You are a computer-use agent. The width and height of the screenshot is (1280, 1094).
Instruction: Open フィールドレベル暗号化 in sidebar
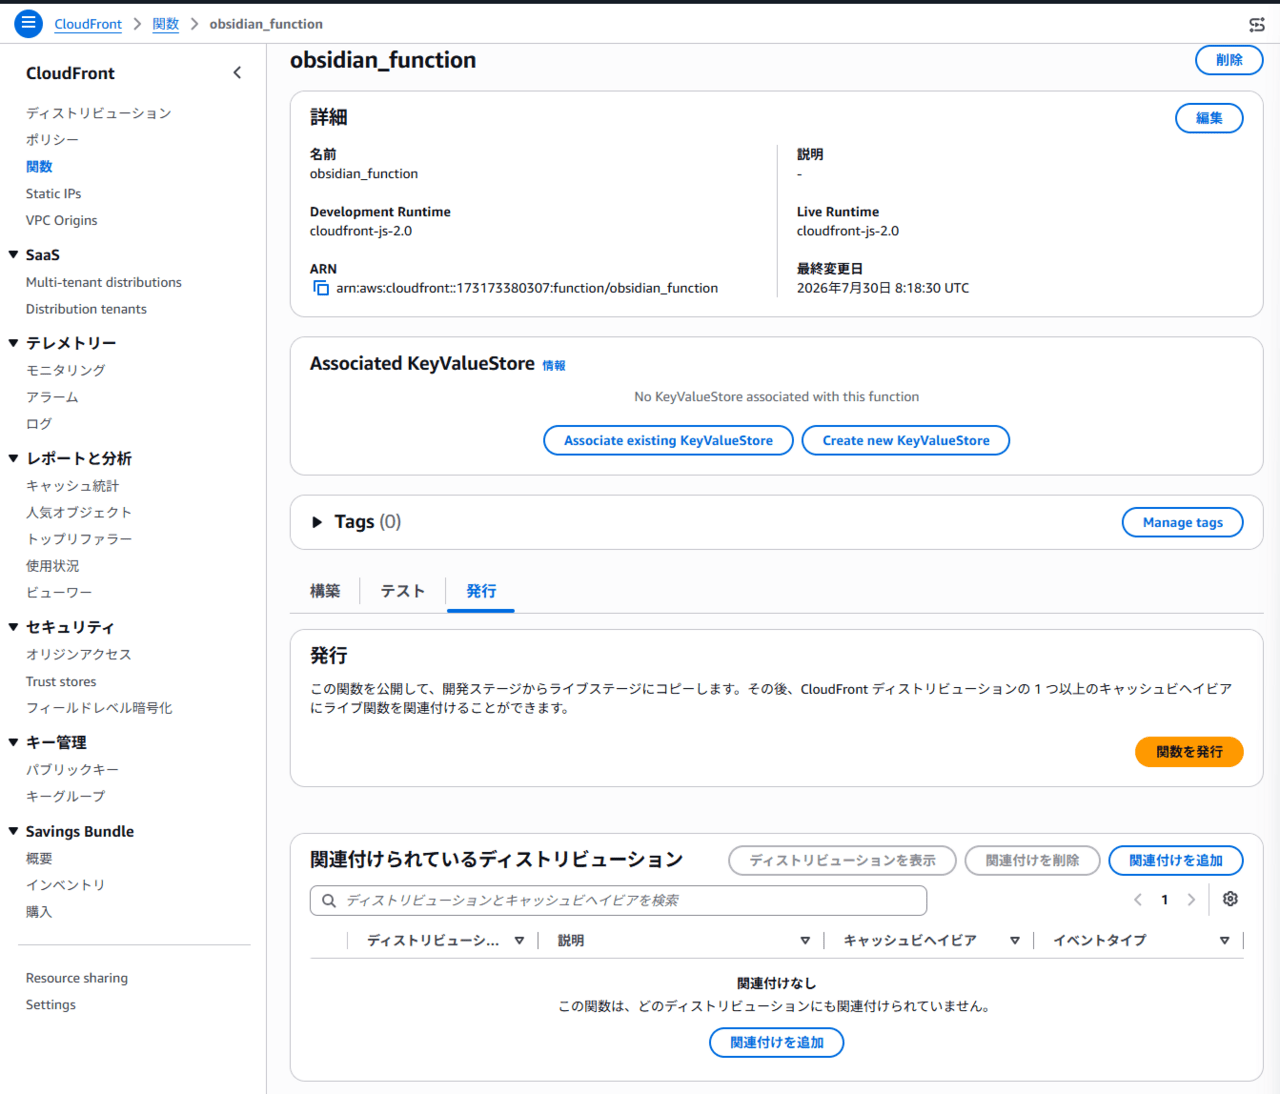point(99,708)
